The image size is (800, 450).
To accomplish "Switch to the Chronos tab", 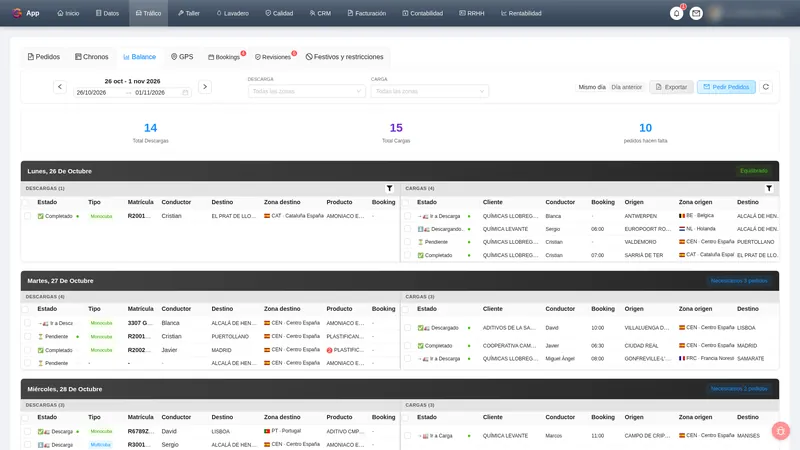I will coord(92,57).
